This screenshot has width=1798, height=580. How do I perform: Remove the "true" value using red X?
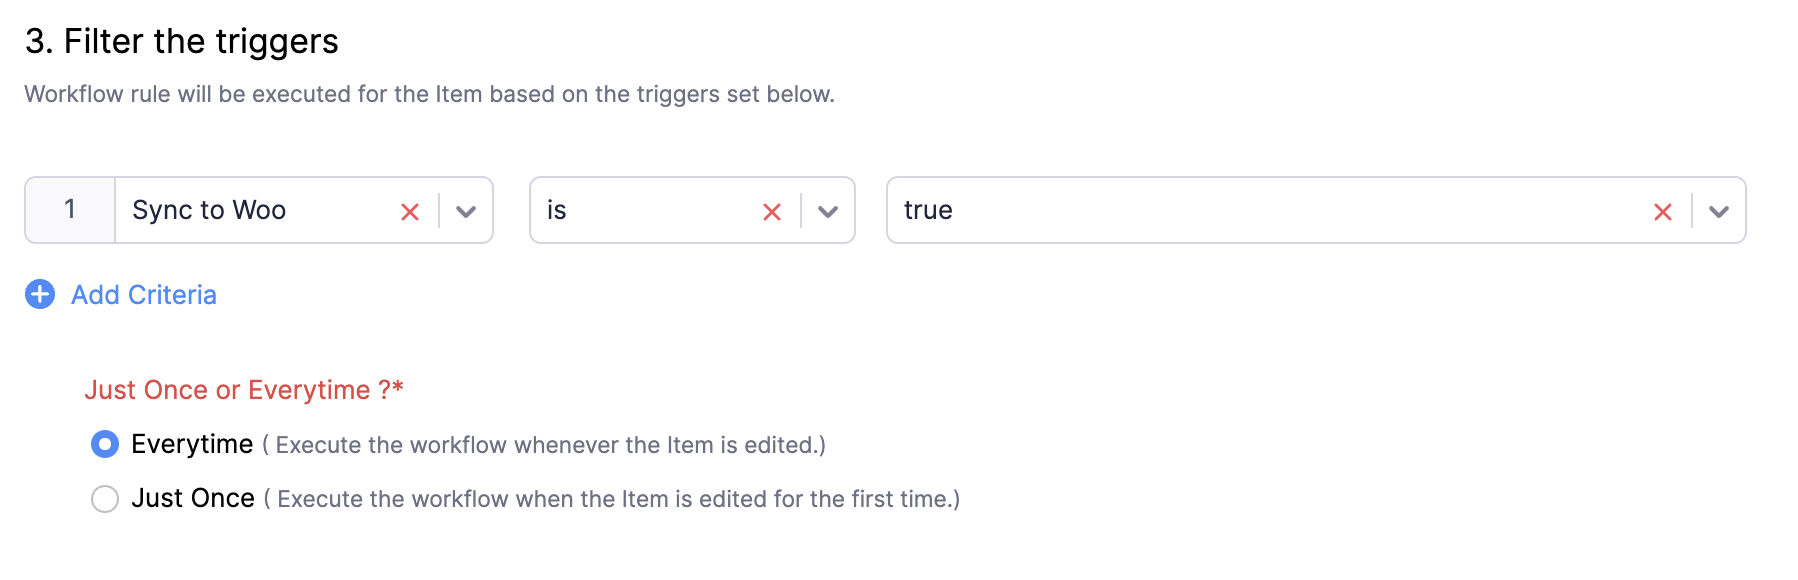[x=1663, y=212]
